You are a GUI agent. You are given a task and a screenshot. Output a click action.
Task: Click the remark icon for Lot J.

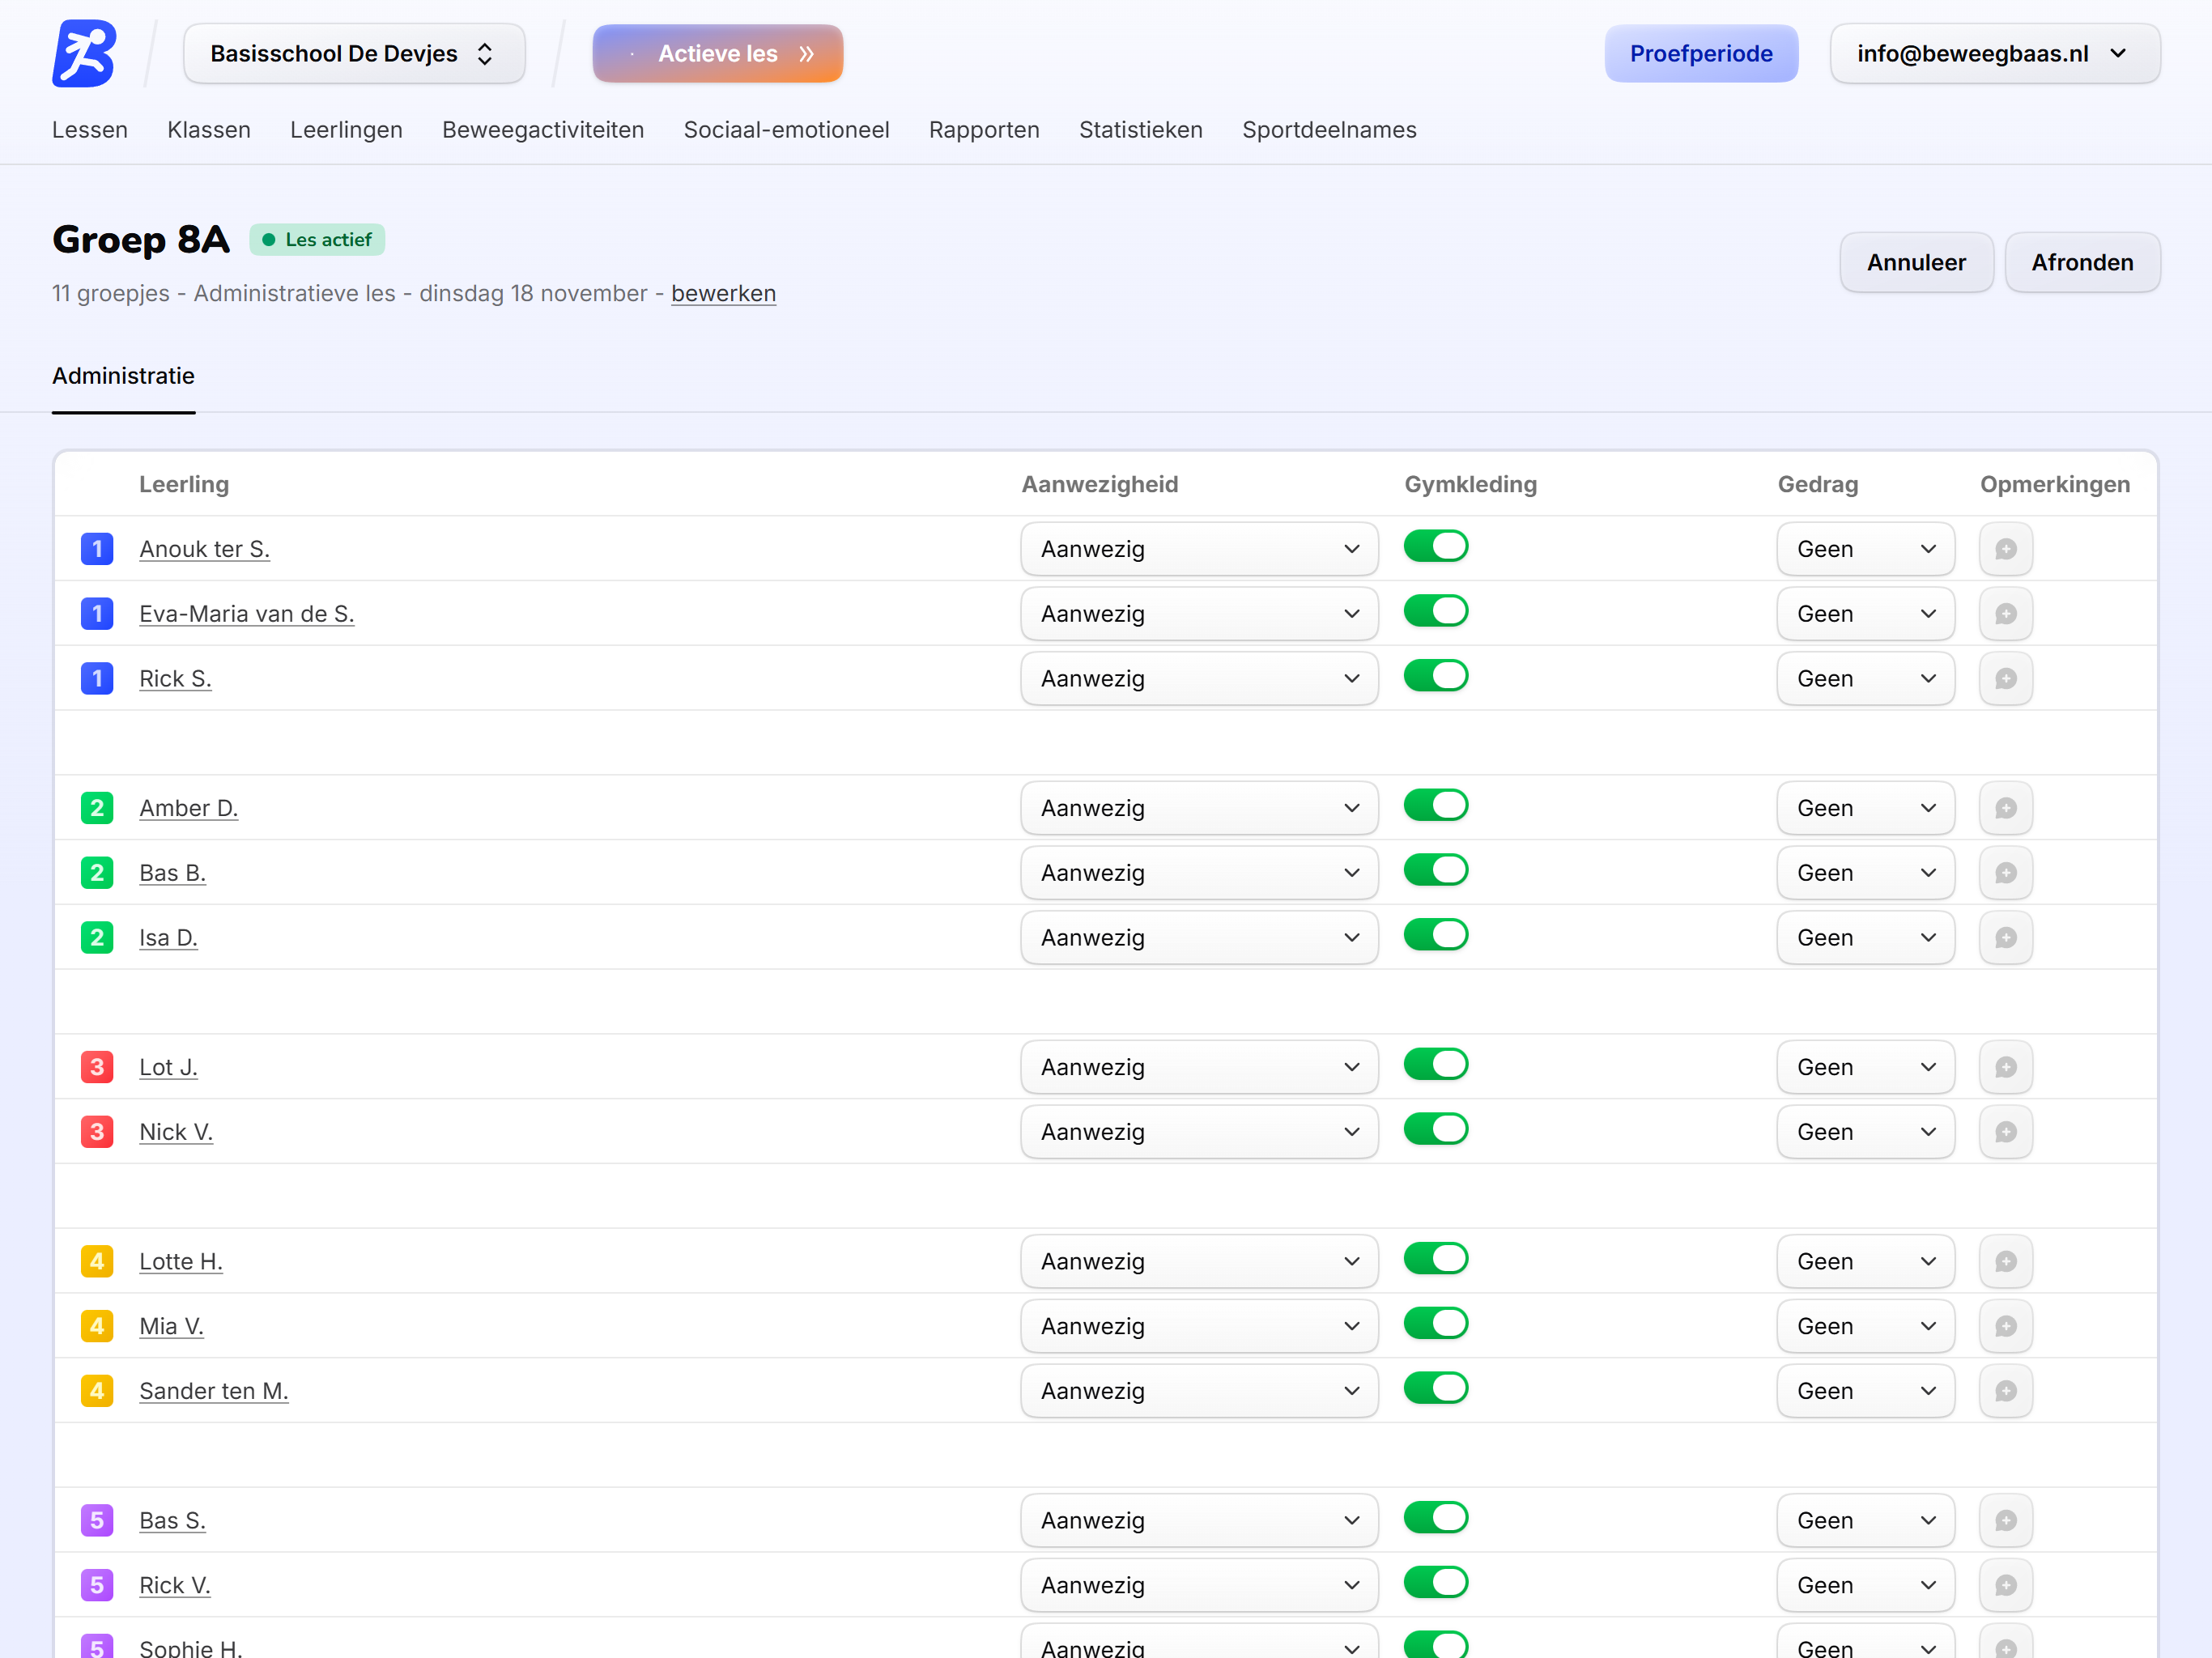[x=2005, y=1067]
